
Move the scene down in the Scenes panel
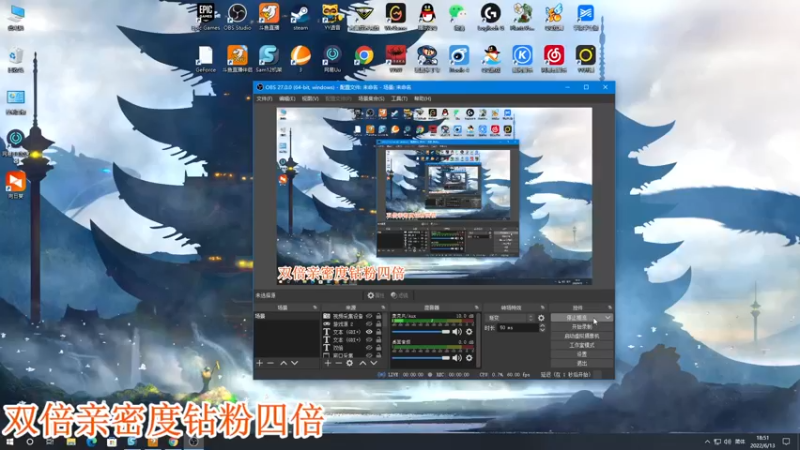coord(294,363)
